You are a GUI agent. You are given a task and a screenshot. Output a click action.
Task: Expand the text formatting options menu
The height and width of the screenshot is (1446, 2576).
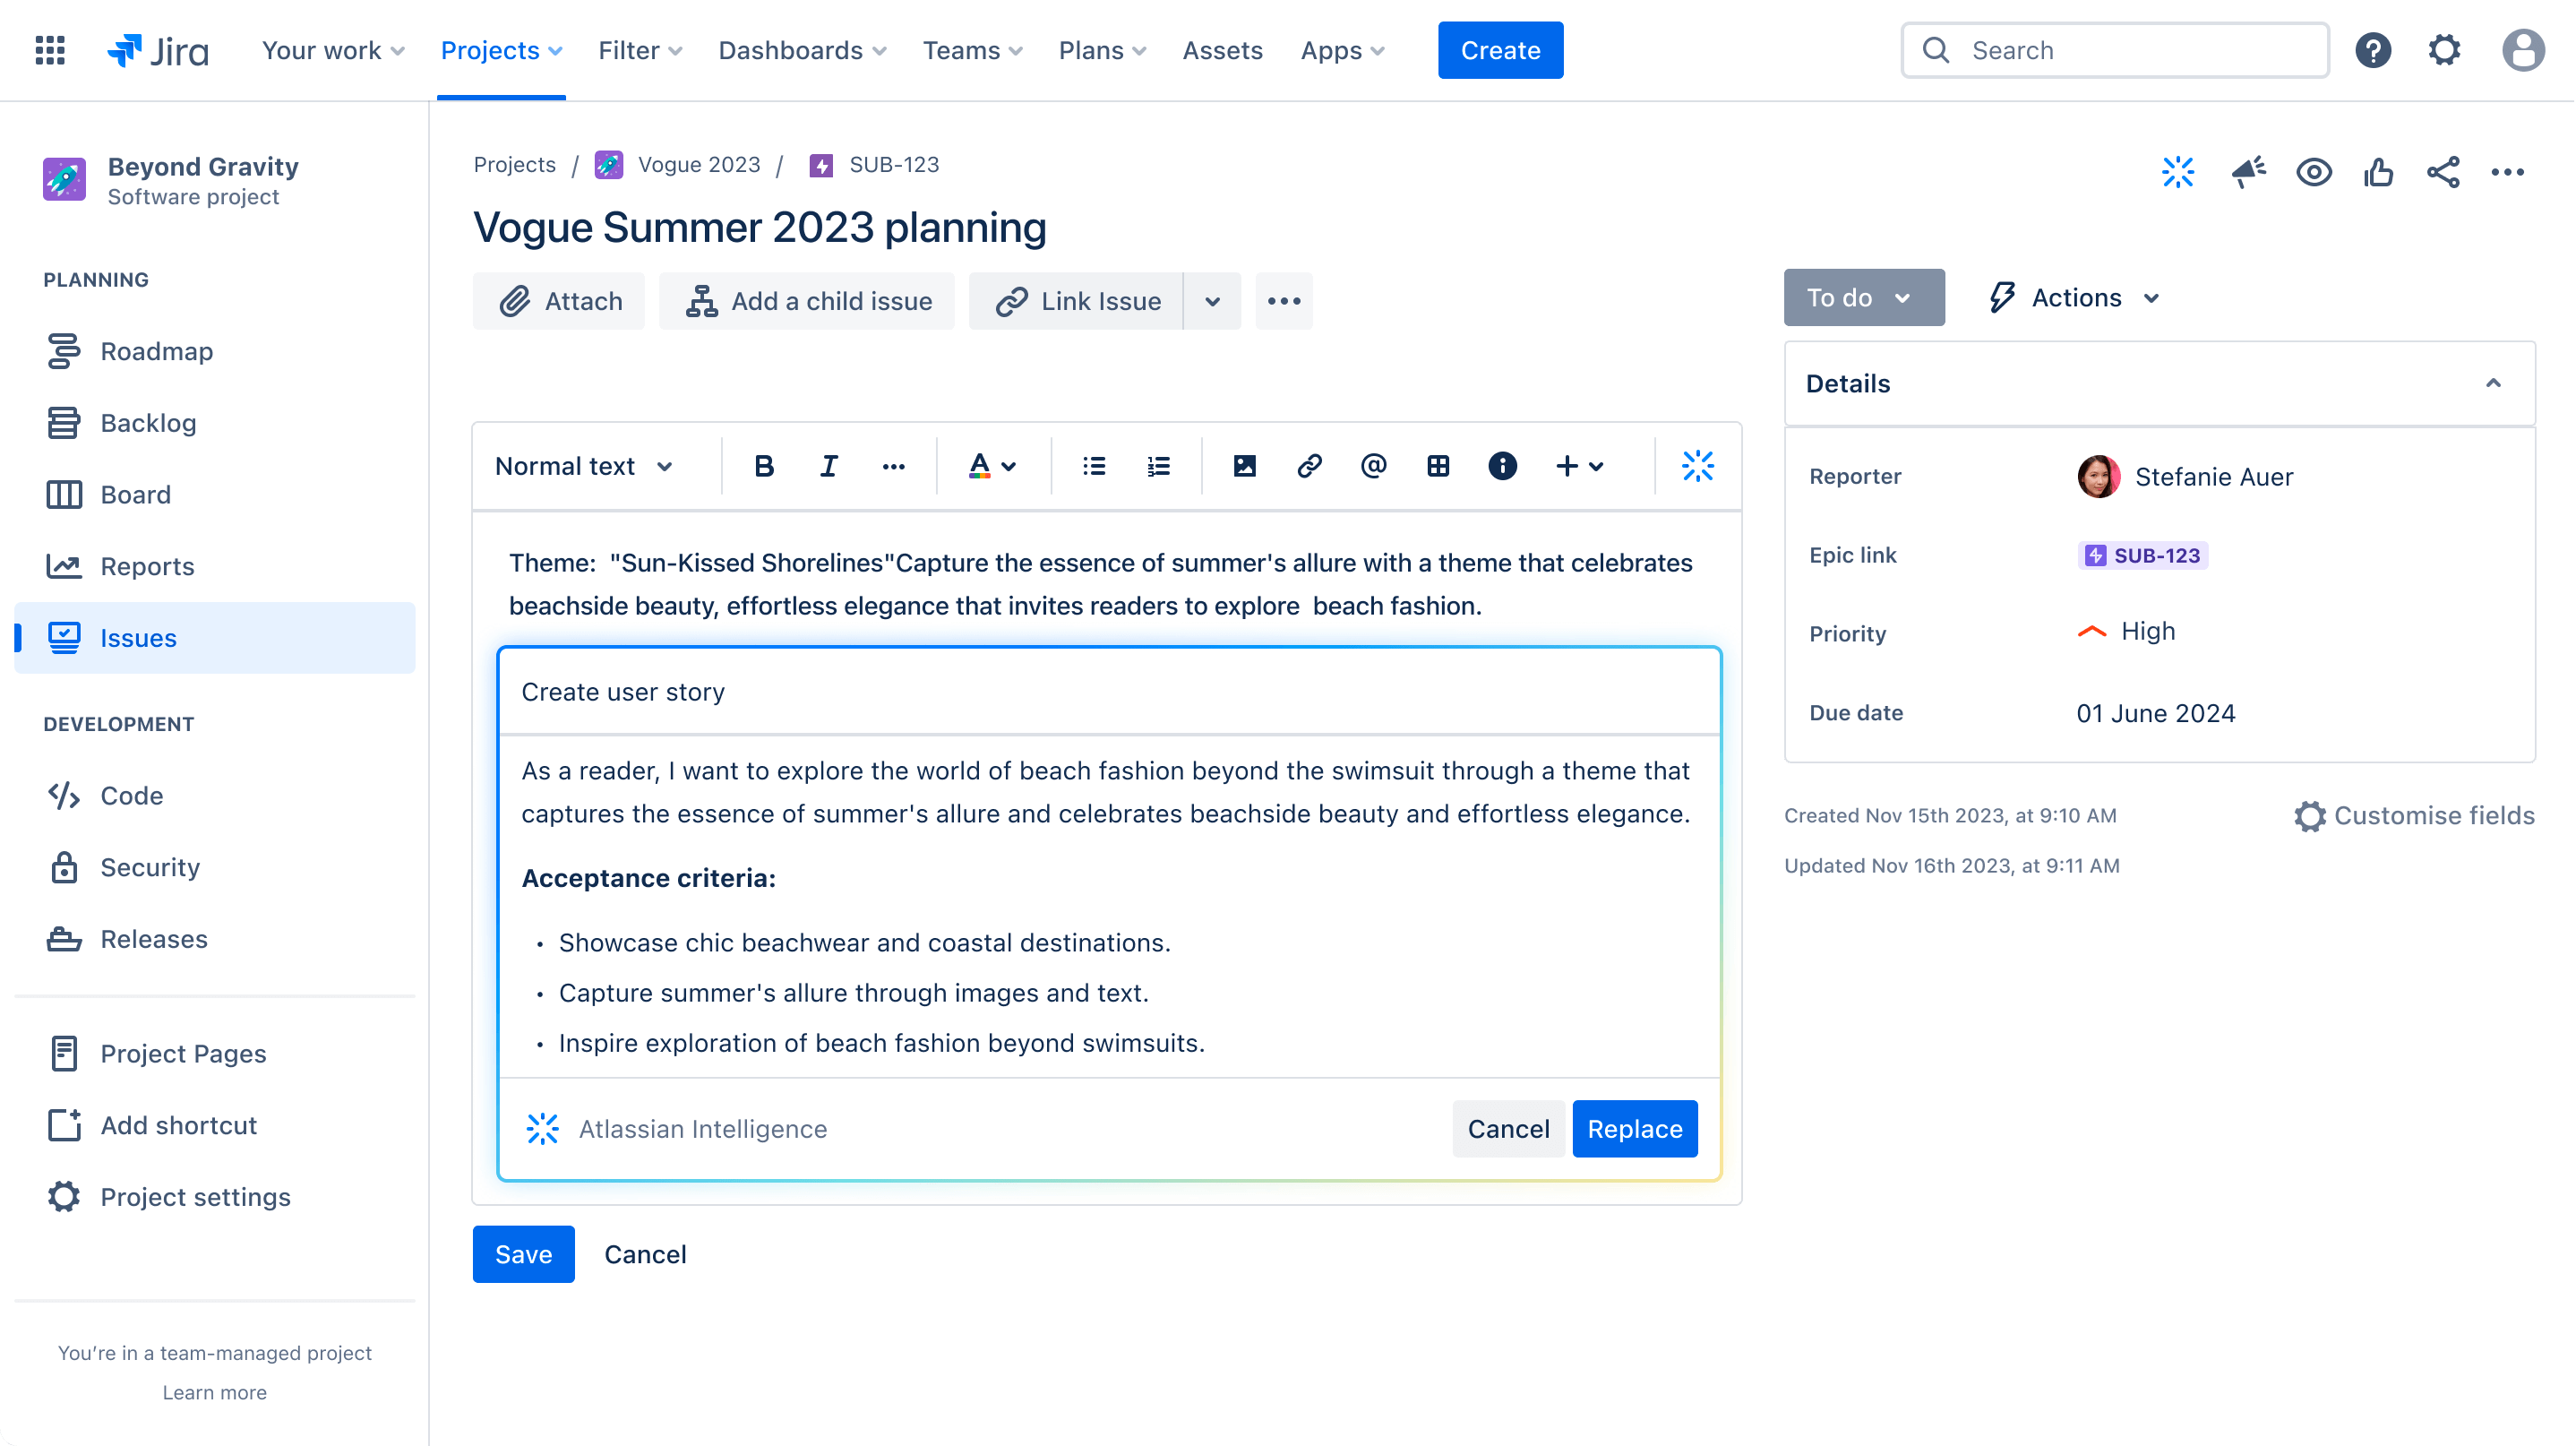point(892,466)
